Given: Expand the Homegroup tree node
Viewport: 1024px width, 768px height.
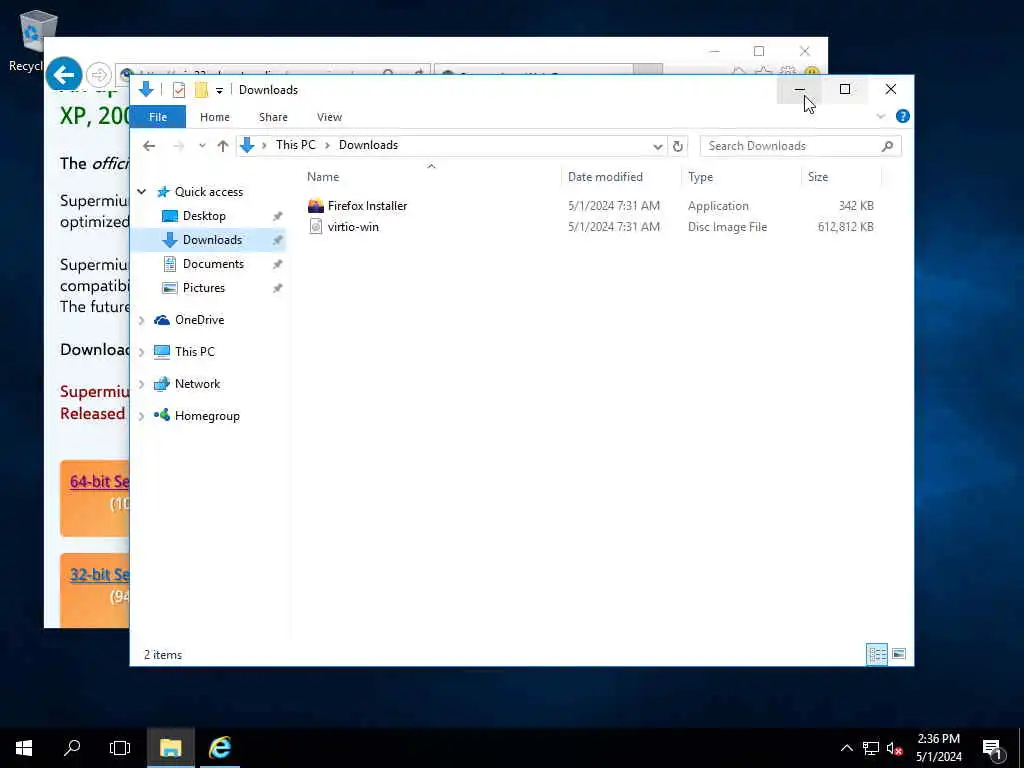Looking at the screenshot, I should pos(142,416).
